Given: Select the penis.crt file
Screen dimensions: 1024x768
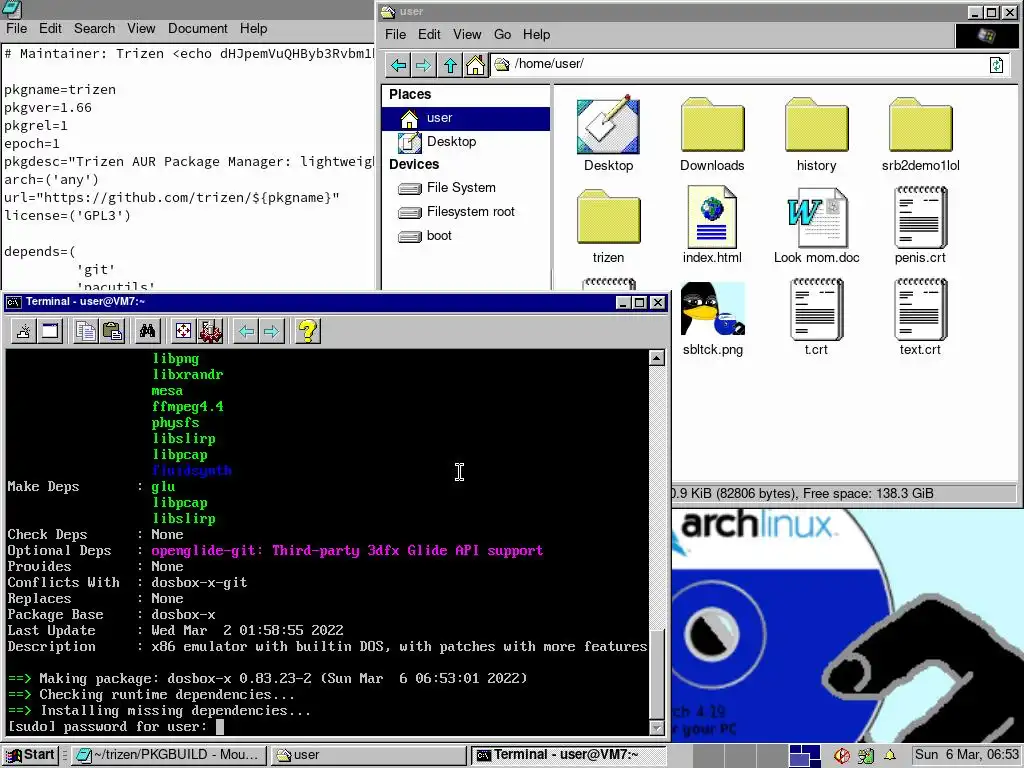Looking at the screenshot, I should pyautogui.click(x=920, y=225).
